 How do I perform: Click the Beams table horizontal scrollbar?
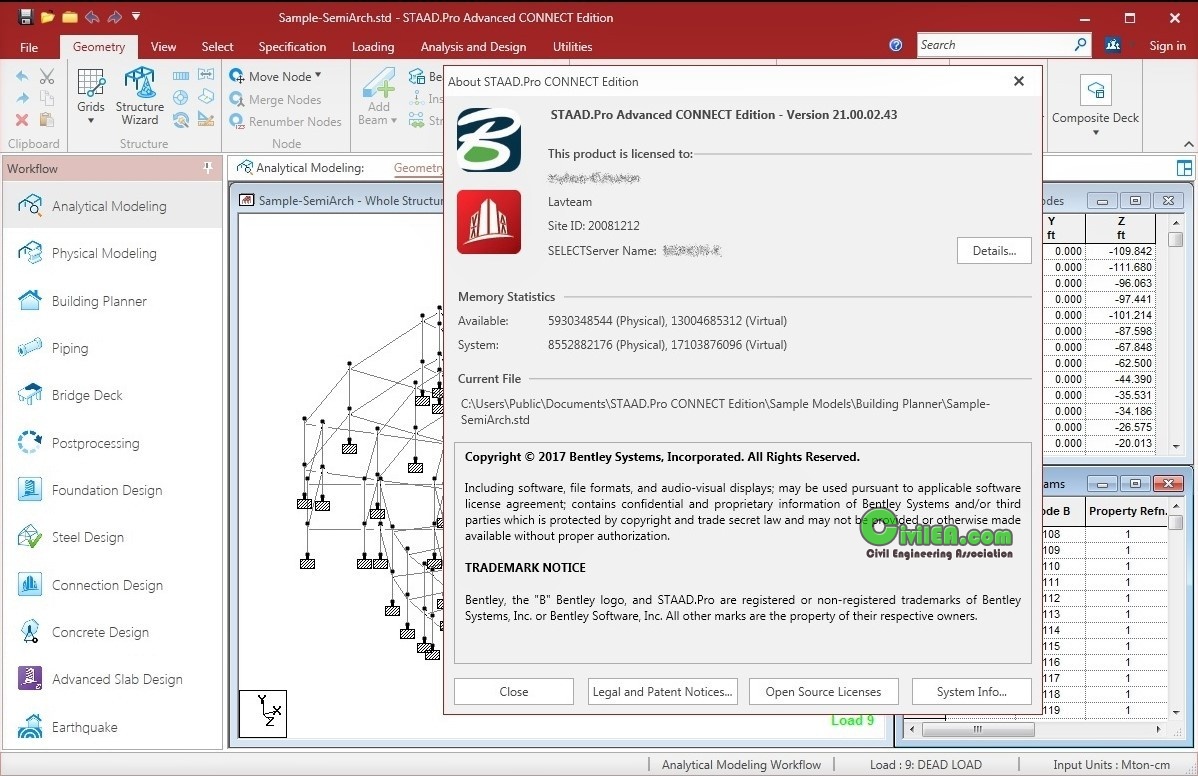pos(1034,729)
